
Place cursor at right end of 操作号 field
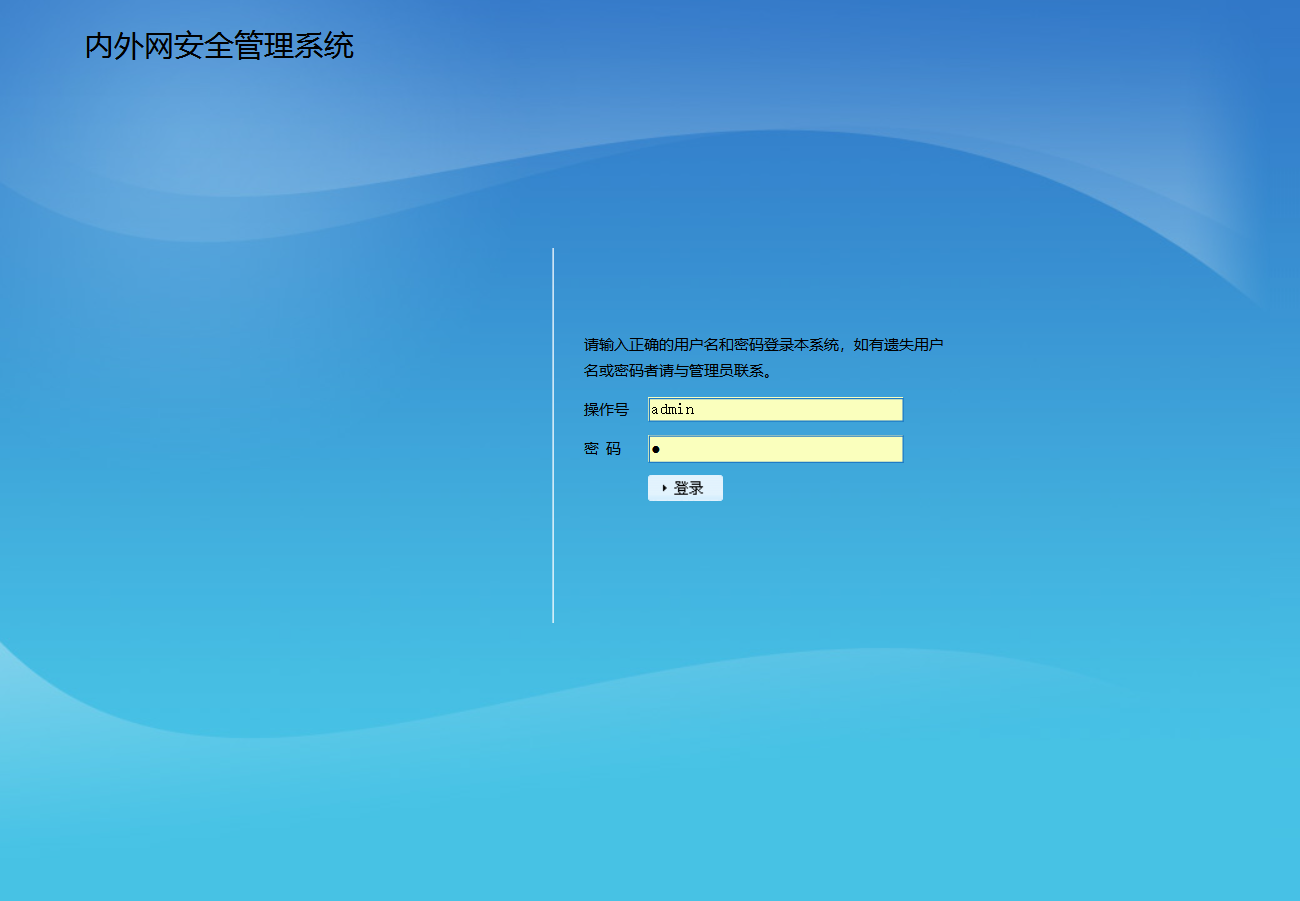coord(896,410)
